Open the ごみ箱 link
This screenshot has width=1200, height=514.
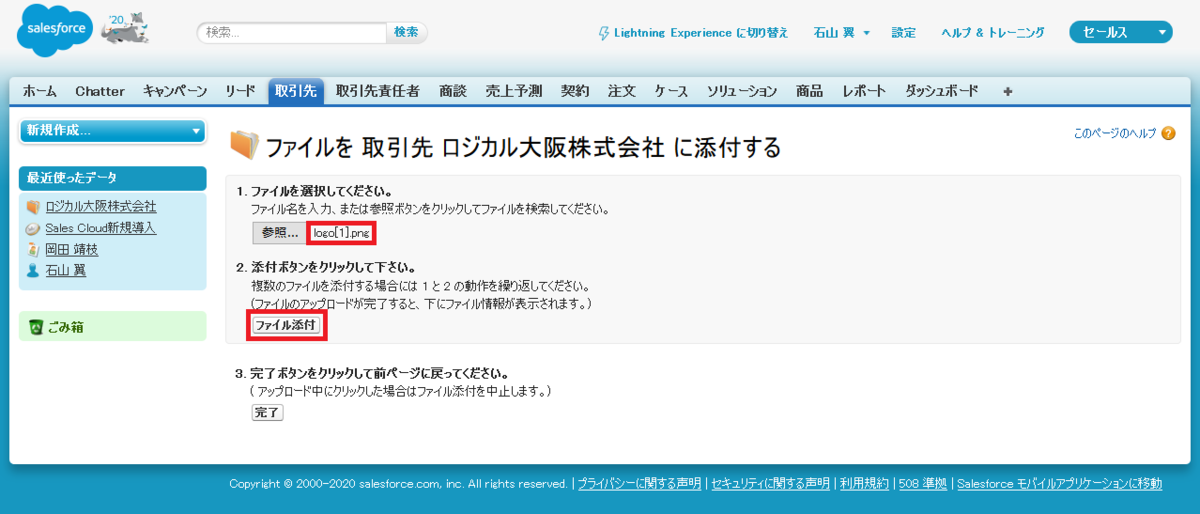coord(66,327)
